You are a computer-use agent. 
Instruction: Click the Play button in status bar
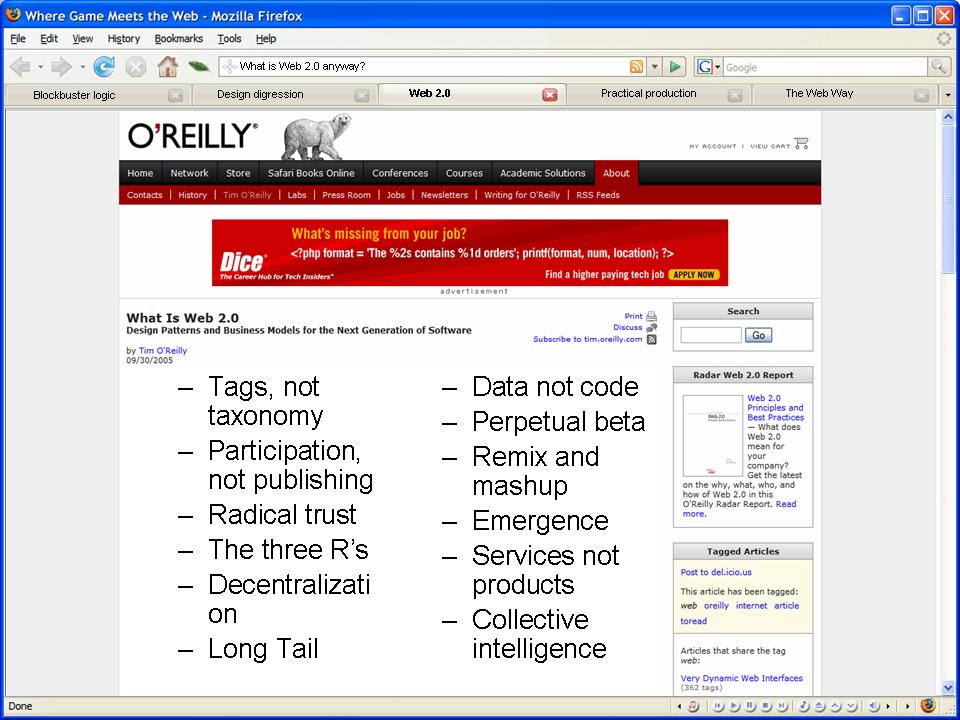735,706
